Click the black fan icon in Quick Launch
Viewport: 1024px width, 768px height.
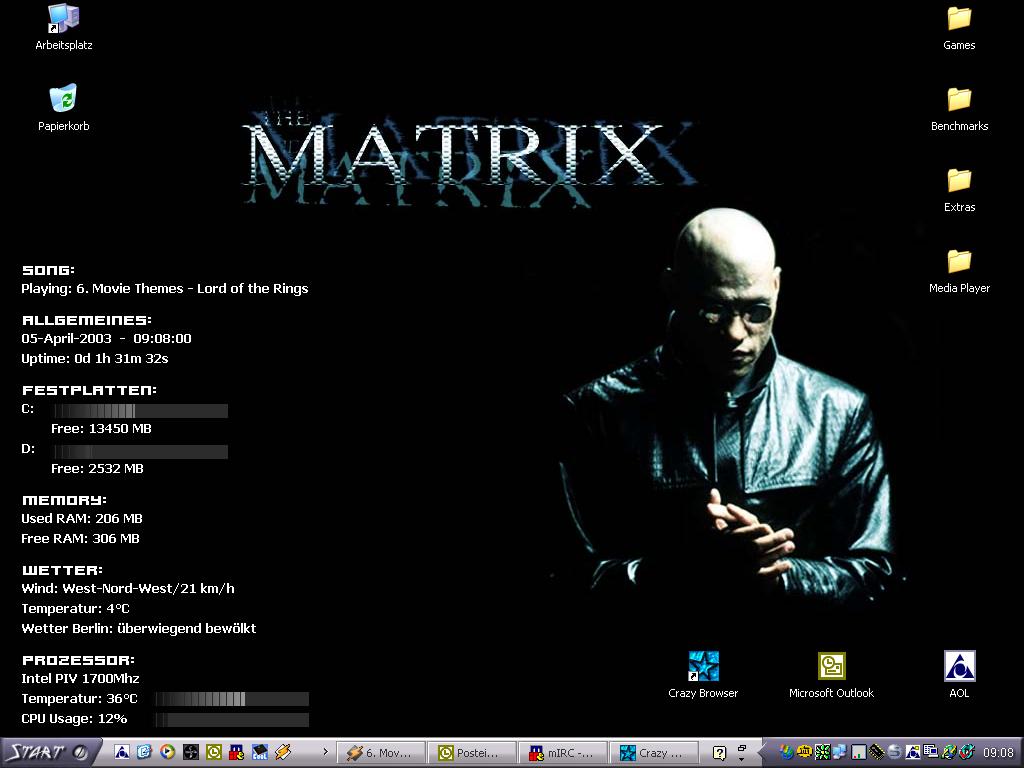click(x=191, y=752)
